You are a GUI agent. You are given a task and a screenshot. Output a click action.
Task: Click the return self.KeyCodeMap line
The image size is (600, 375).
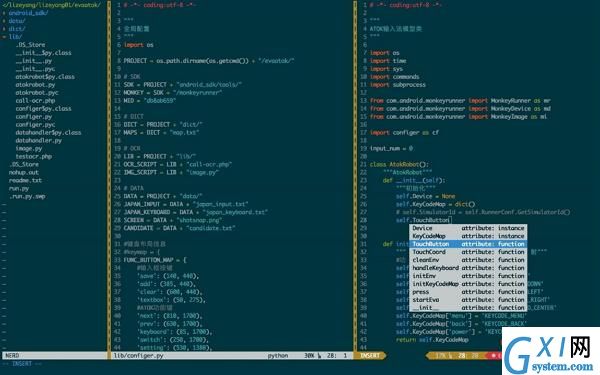(x=432, y=340)
